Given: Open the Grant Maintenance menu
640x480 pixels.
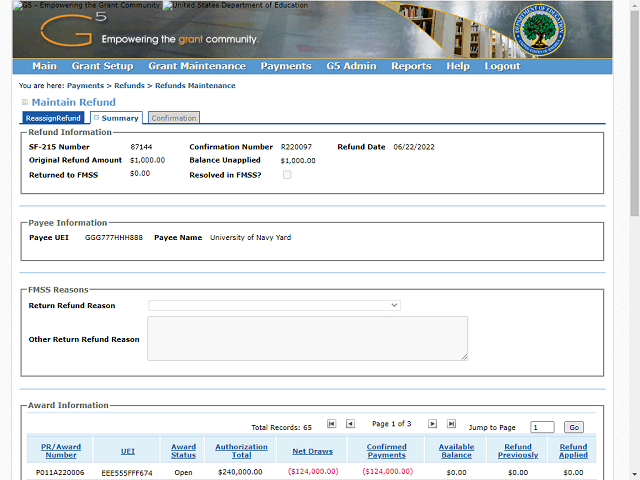Looking at the screenshot, I should 196,66.
